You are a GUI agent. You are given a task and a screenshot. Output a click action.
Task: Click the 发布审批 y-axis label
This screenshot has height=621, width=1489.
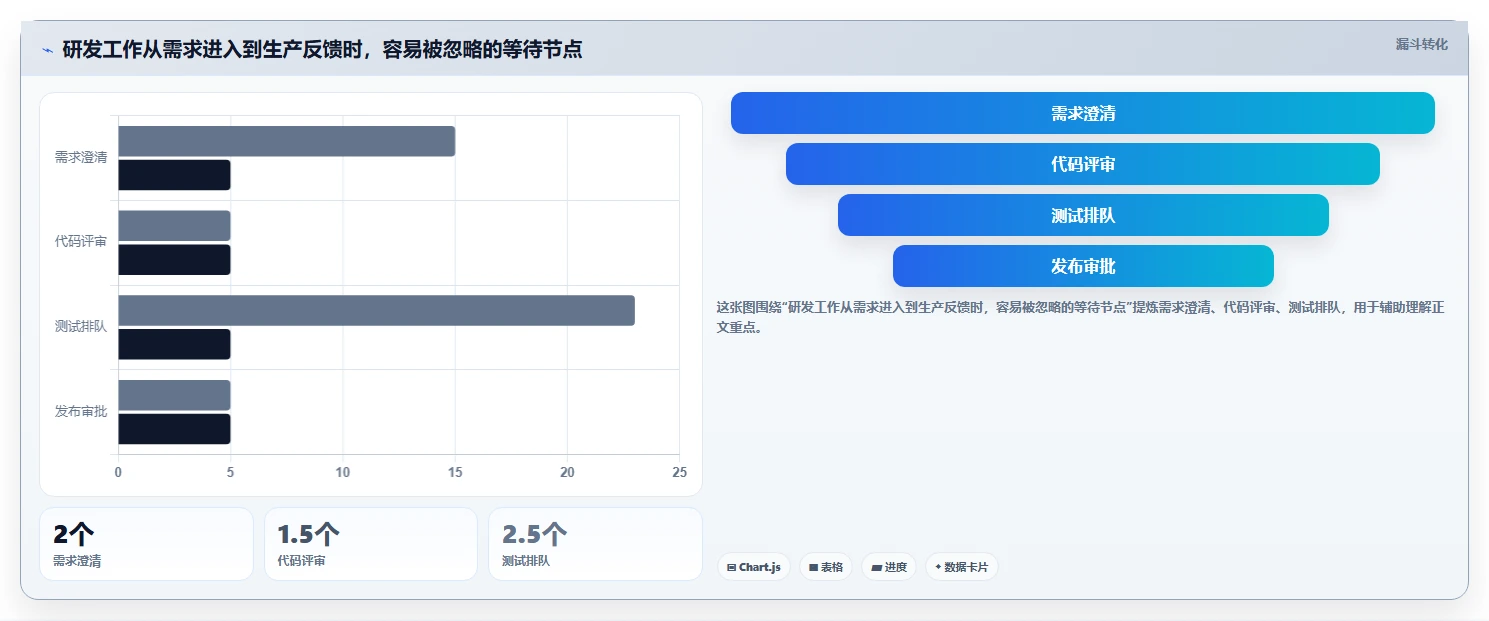click(81, 412)
